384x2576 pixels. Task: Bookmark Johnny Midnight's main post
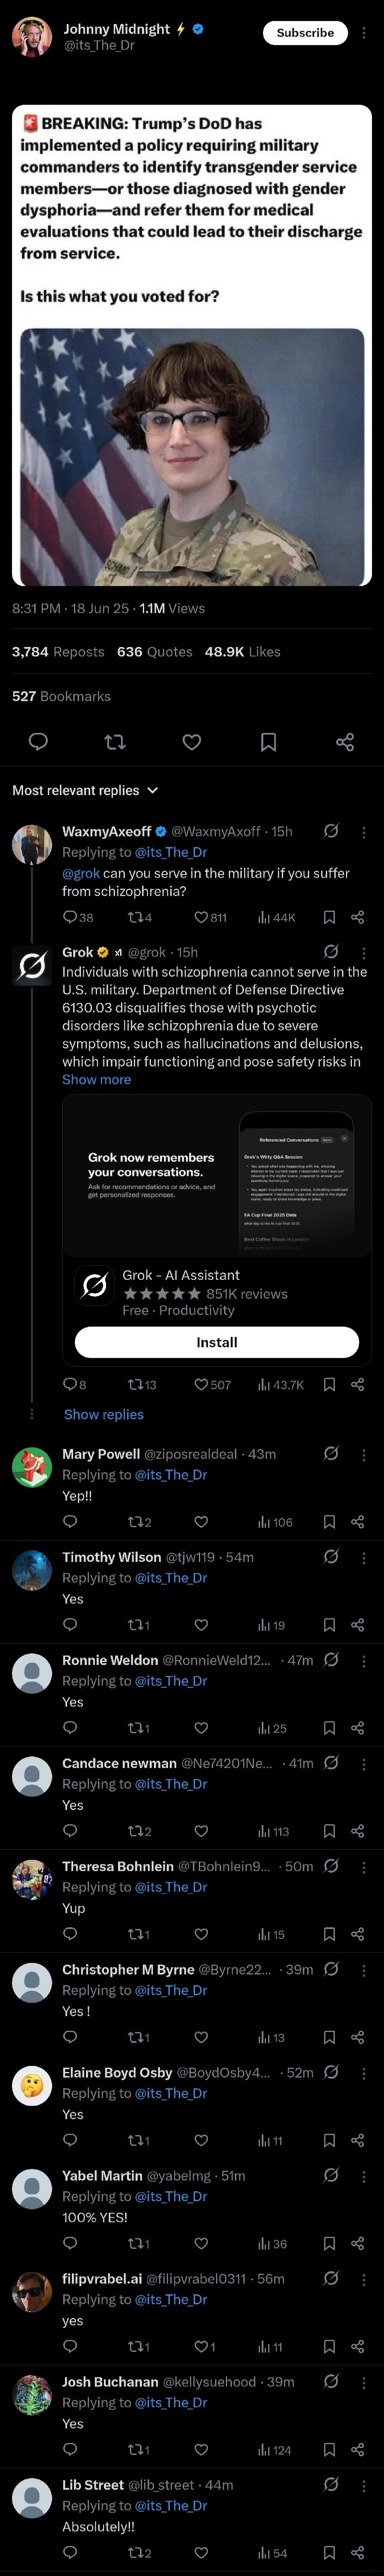(x=268, y=742)
